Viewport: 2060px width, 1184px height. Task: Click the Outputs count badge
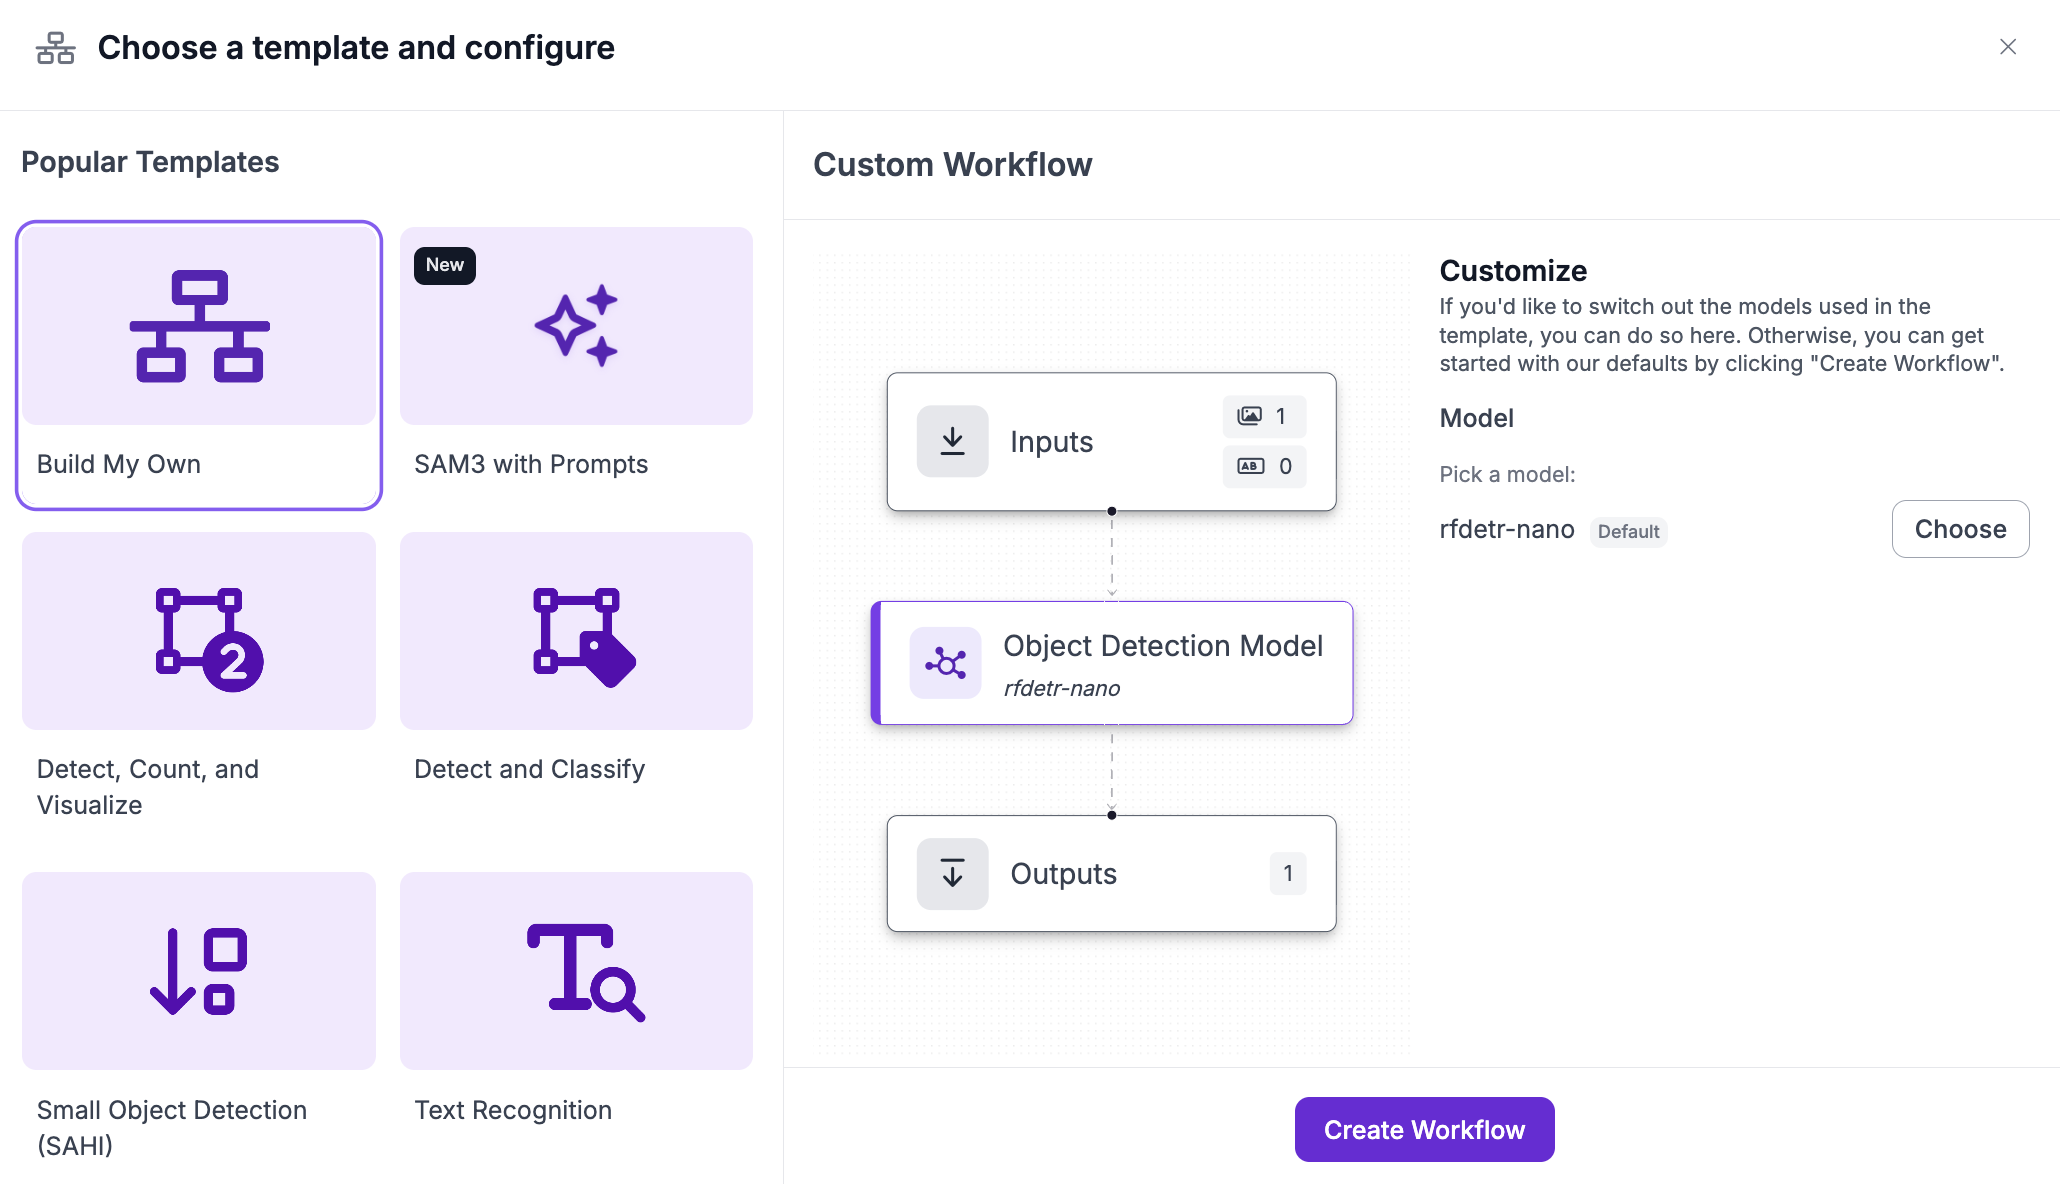point(1288,874)
